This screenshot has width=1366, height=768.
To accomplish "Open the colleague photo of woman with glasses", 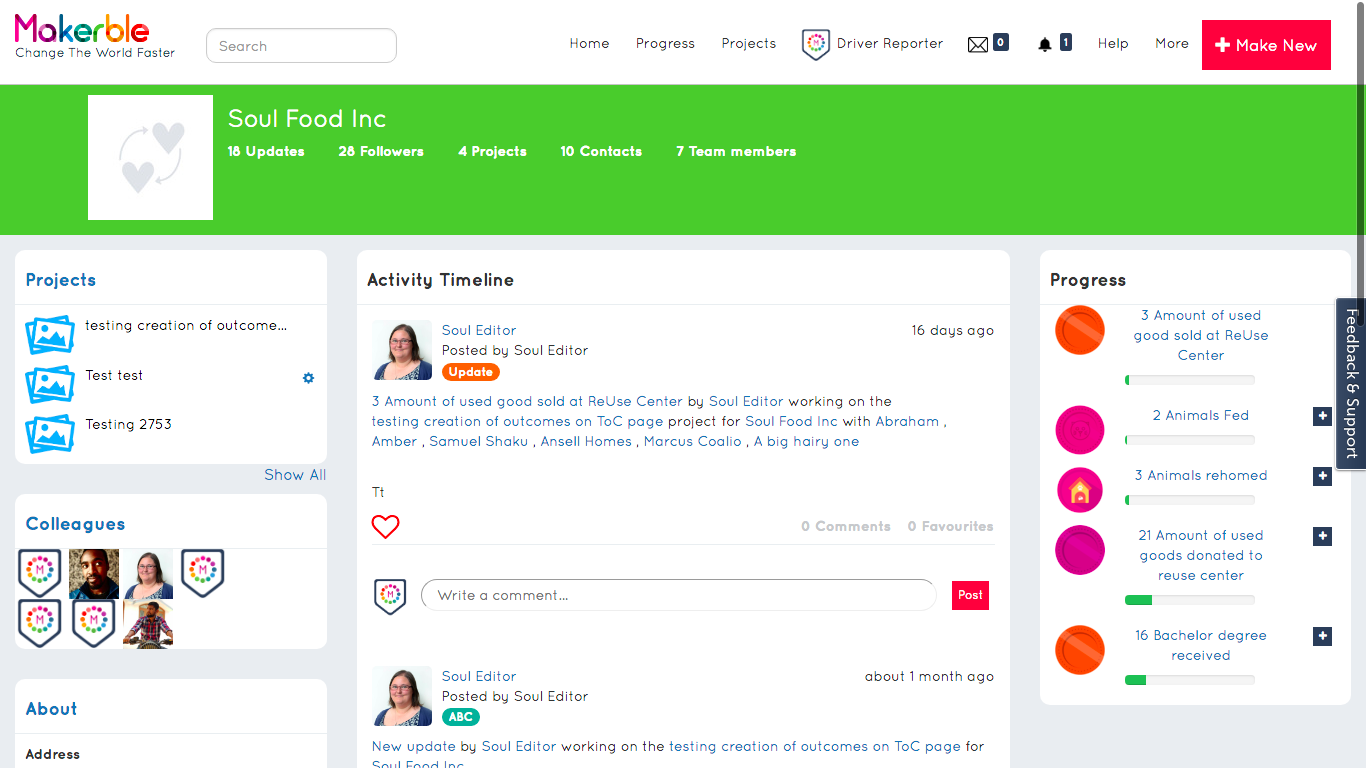I will [148, 574].
